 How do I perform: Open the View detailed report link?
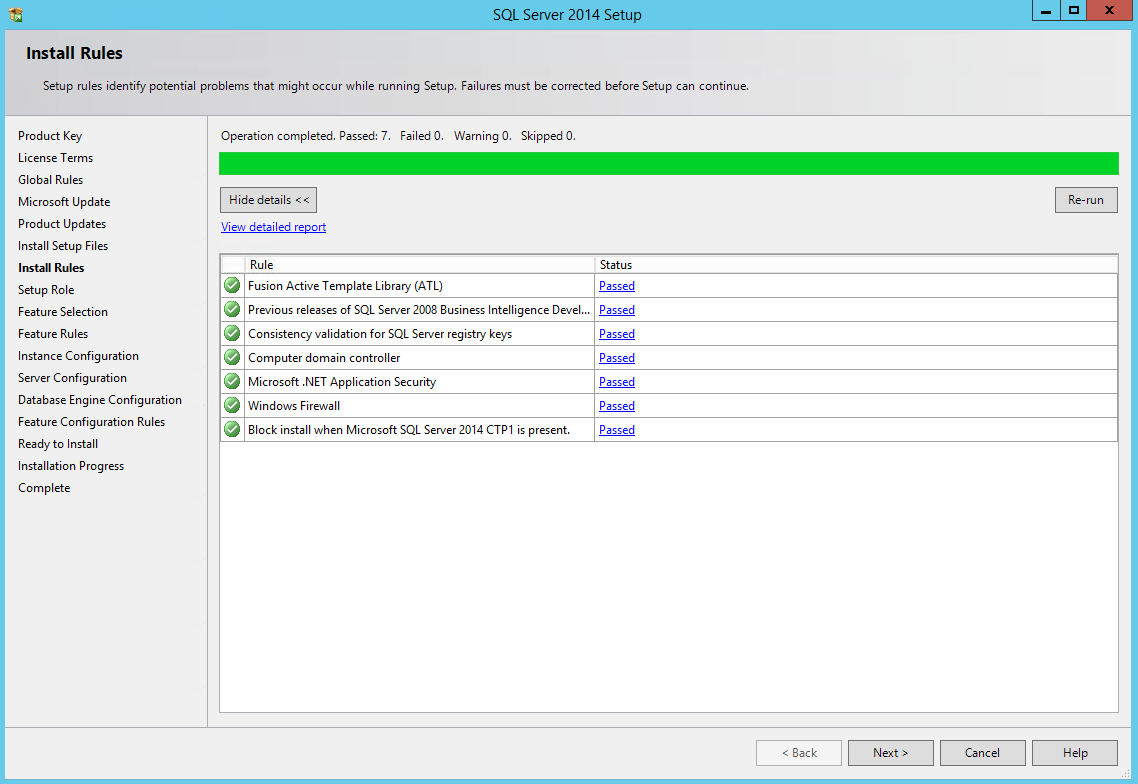click(273, 226)
